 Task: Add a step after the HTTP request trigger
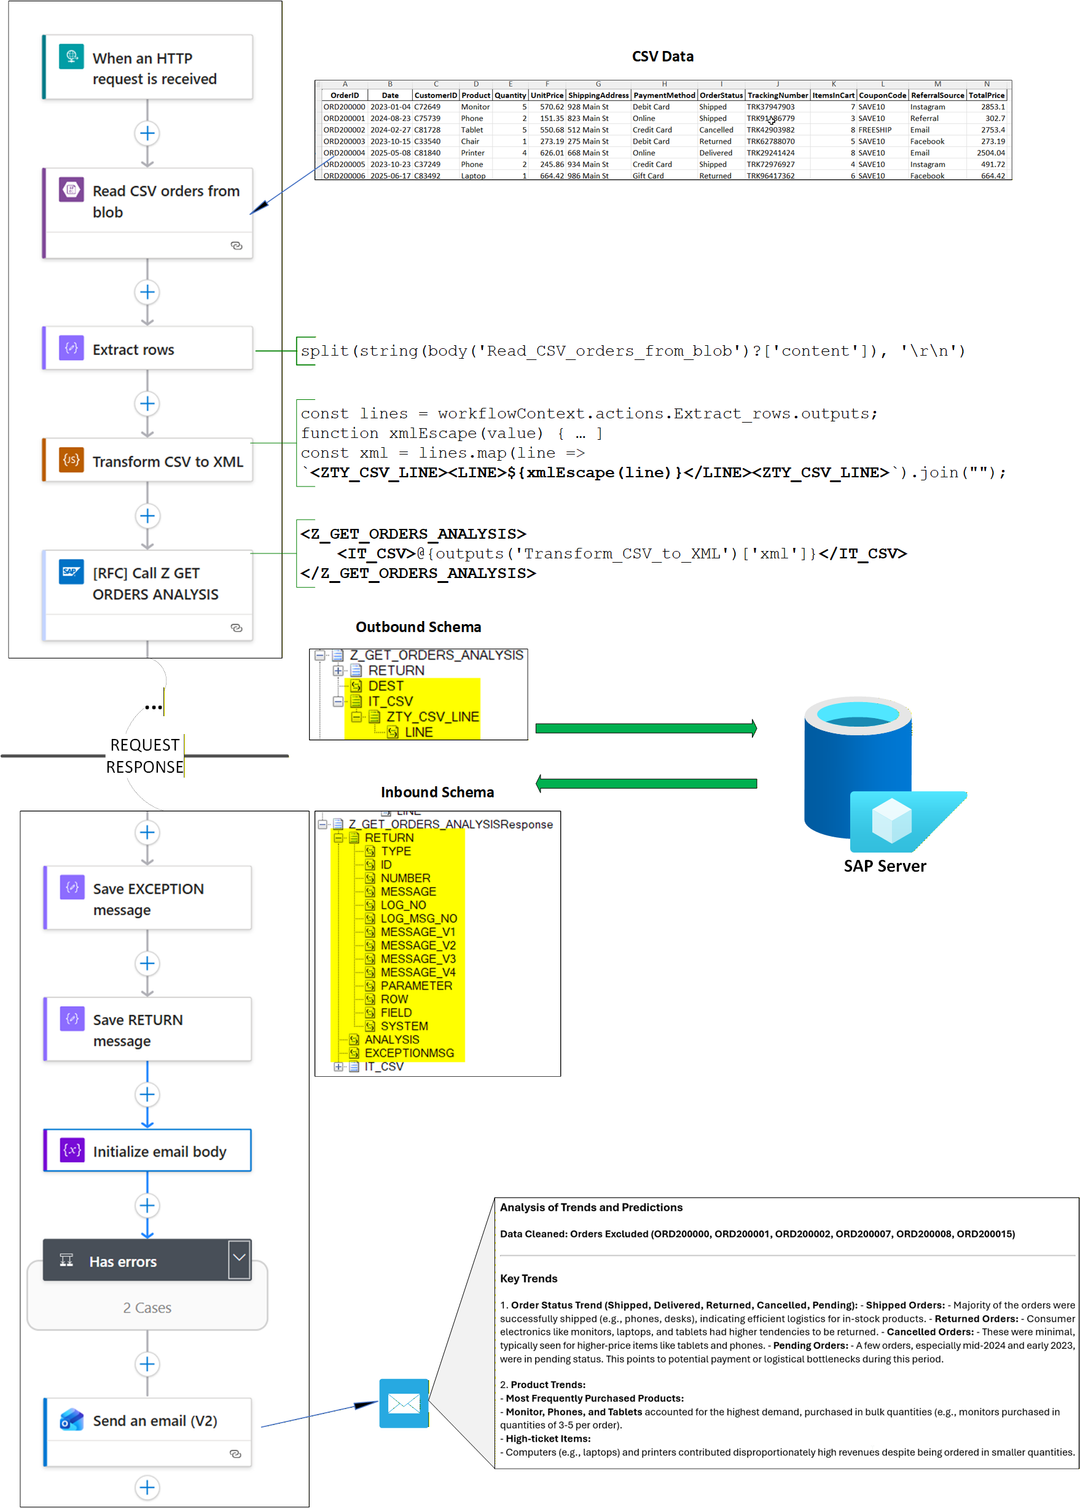point(147,133)
